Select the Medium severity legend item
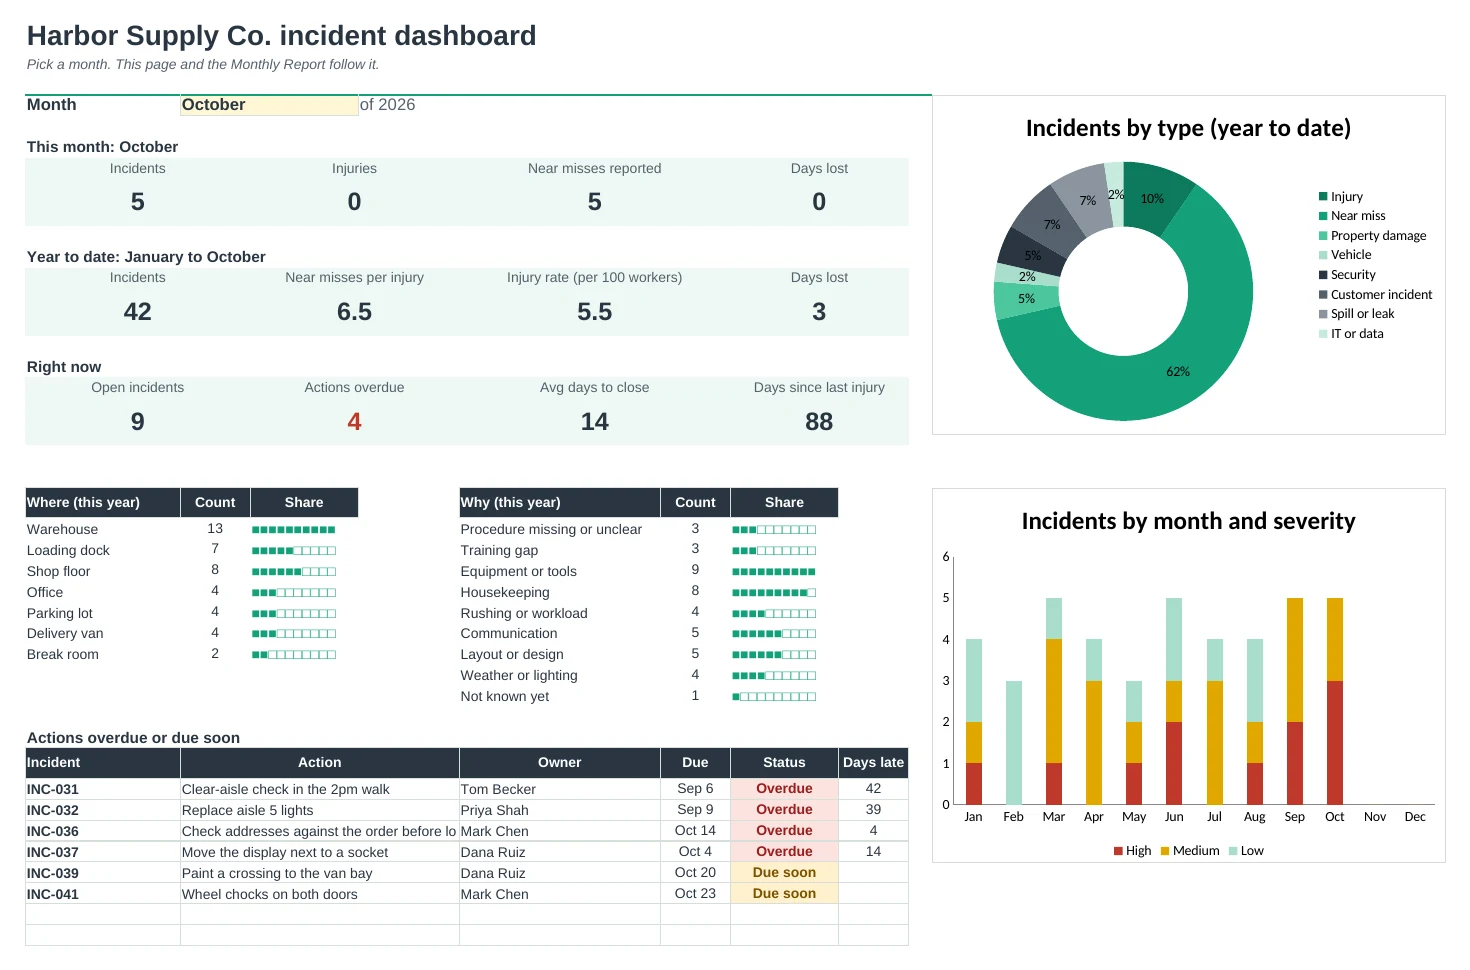Screen dimensions: 1470x970 (1190, 851)
